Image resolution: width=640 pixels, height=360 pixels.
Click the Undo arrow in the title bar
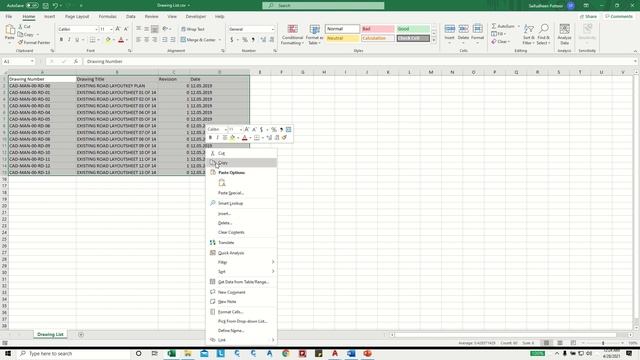55,6
